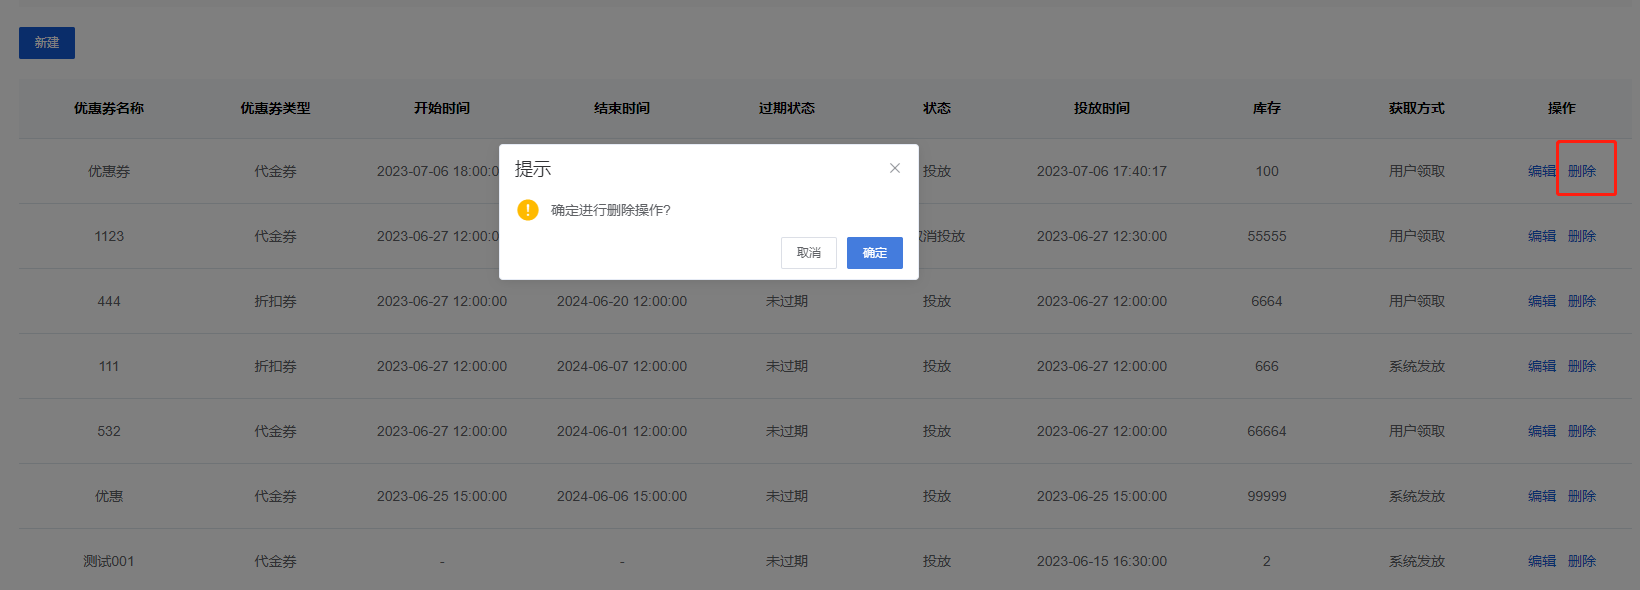Click the 状态 column header
Image resolution: width=1640 pixels, height=590 pixels.
pos(937,108)
